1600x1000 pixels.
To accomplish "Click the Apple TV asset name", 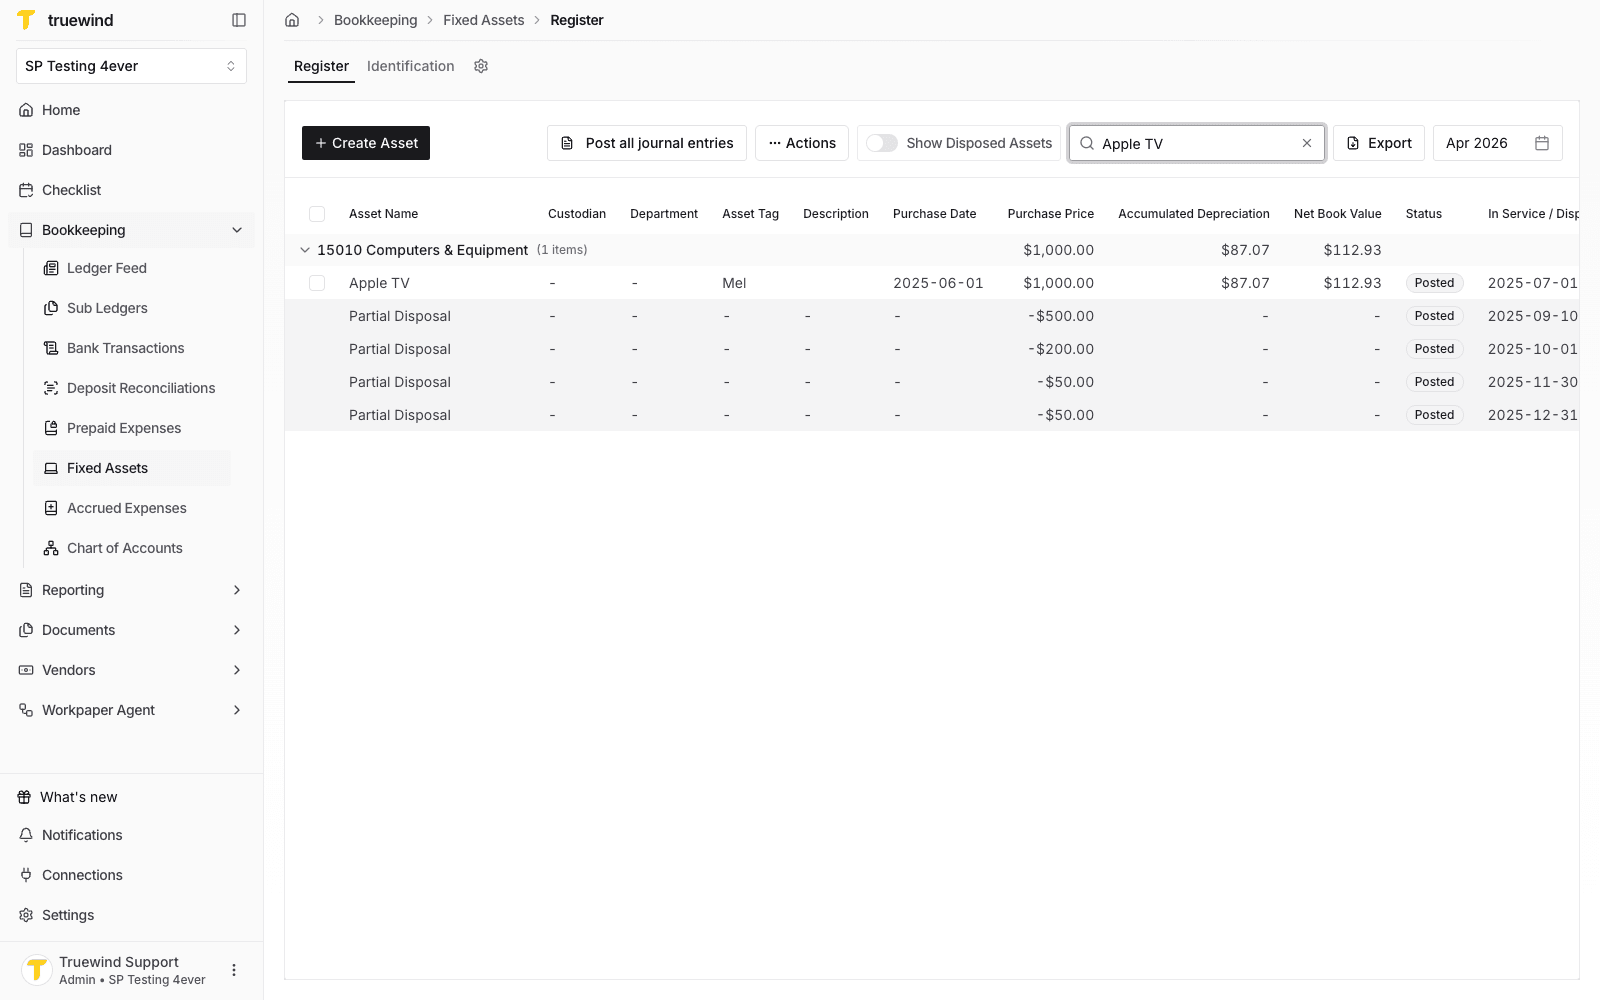I will [x=379, y=283].
